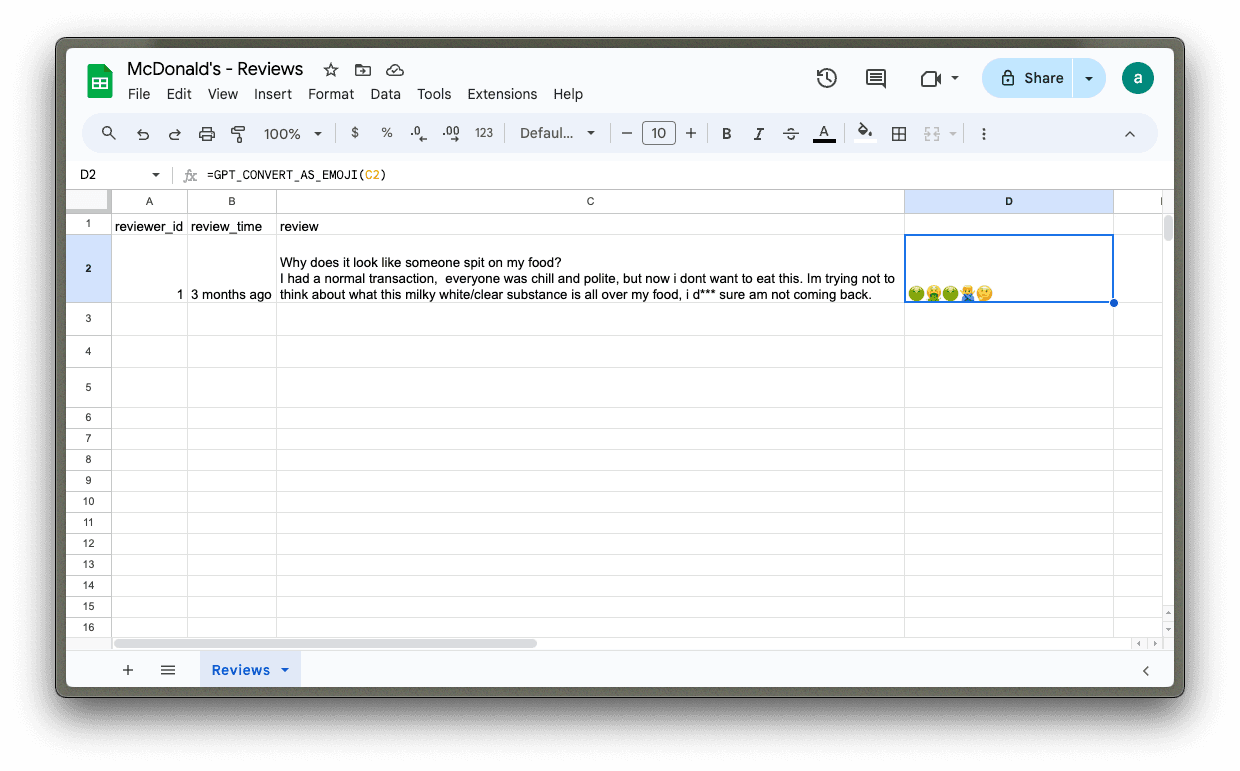Click the borders icon
Screen dimensions: 1240x771
pos(899,133)
